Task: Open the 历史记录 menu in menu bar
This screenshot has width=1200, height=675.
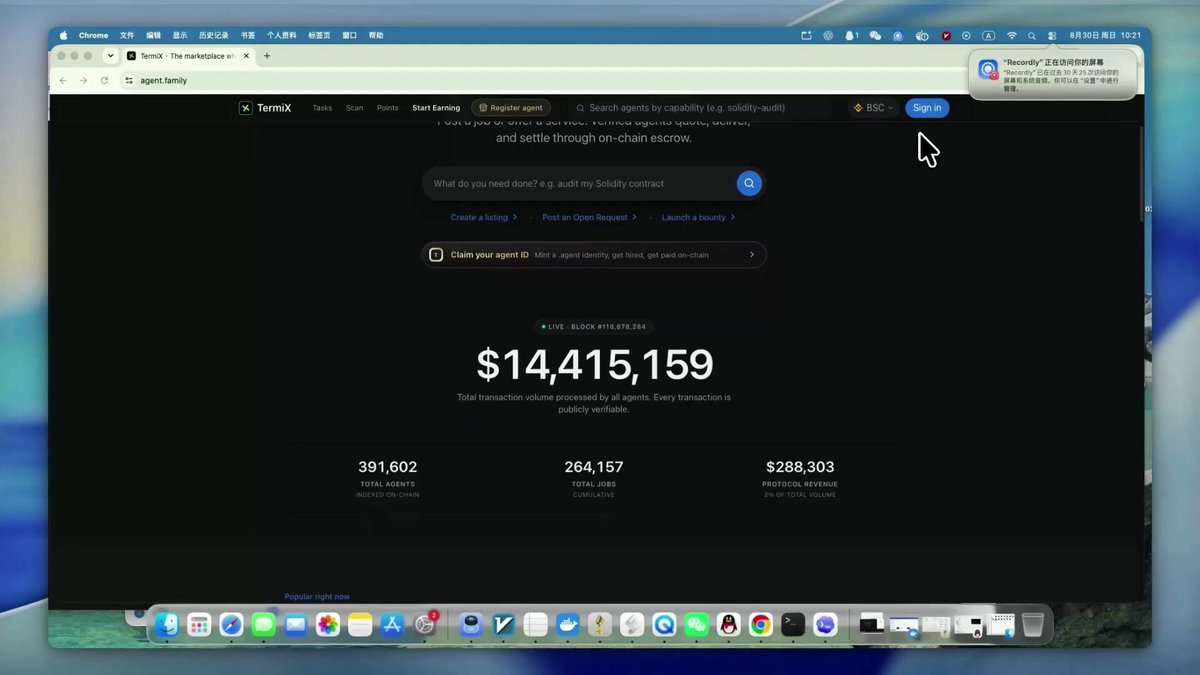Action: coord(214,35)
